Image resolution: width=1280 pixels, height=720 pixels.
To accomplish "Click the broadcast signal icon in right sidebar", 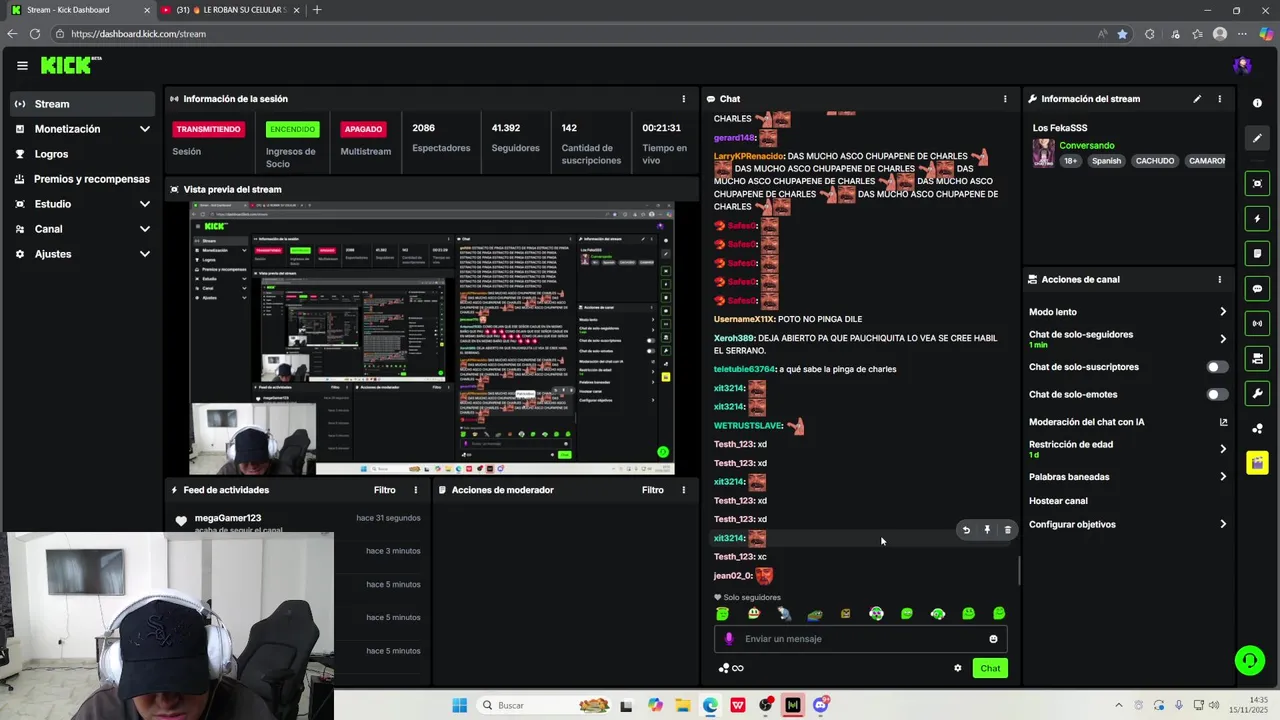I will pos(1257,324).
